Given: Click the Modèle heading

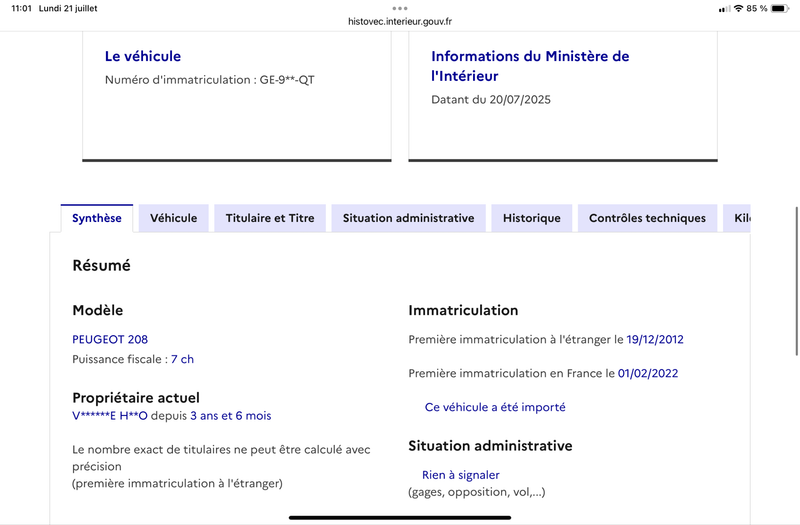Looking at the screenshot, I should click(97, 310).
